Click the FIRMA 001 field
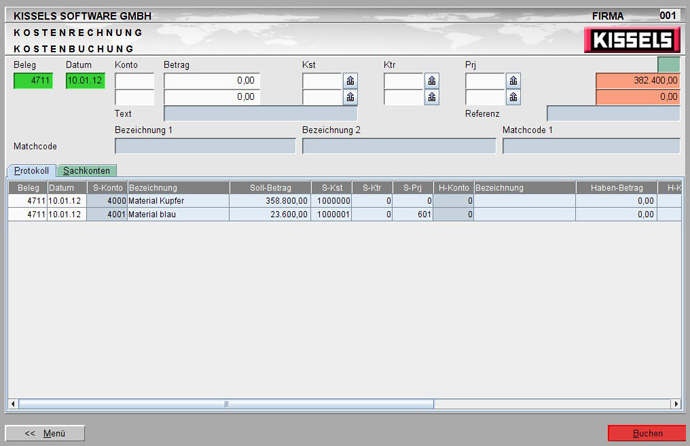Screen dimensions: 690x446 (669, 15)
